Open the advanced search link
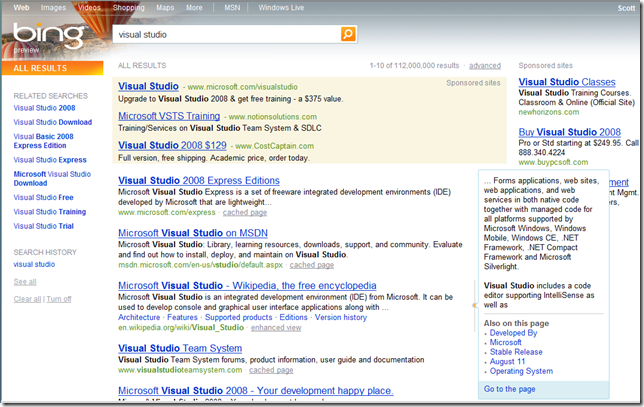 (x=485, y=65)
